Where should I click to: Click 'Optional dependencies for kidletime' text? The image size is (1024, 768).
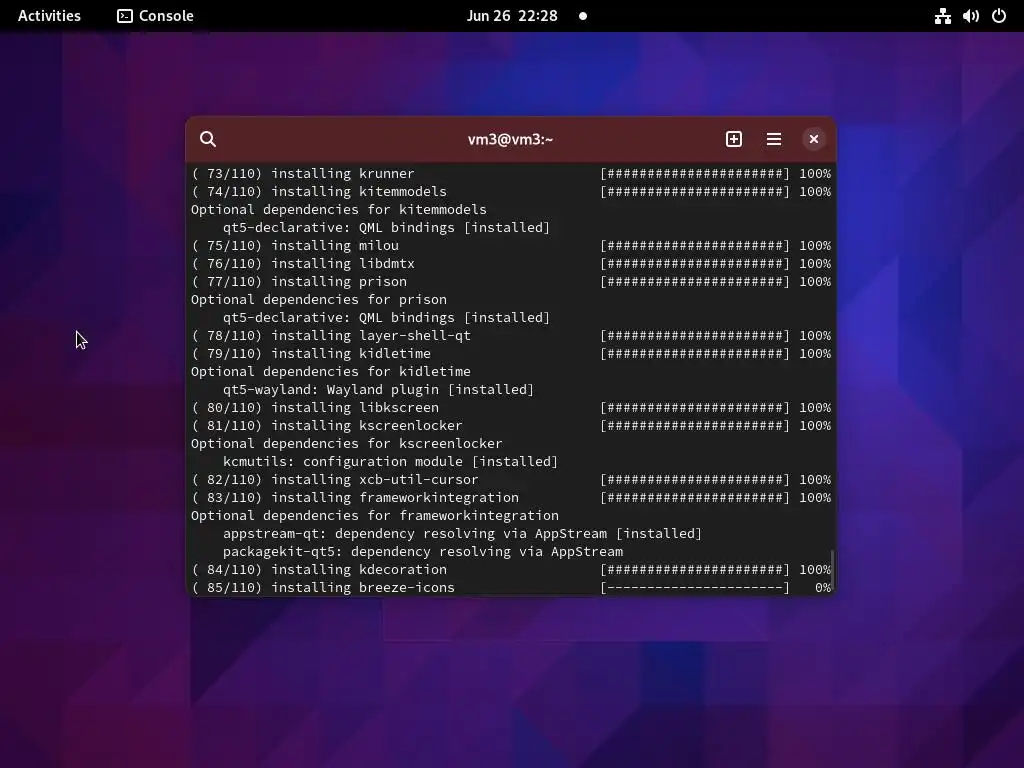click(x=331, y=372)
